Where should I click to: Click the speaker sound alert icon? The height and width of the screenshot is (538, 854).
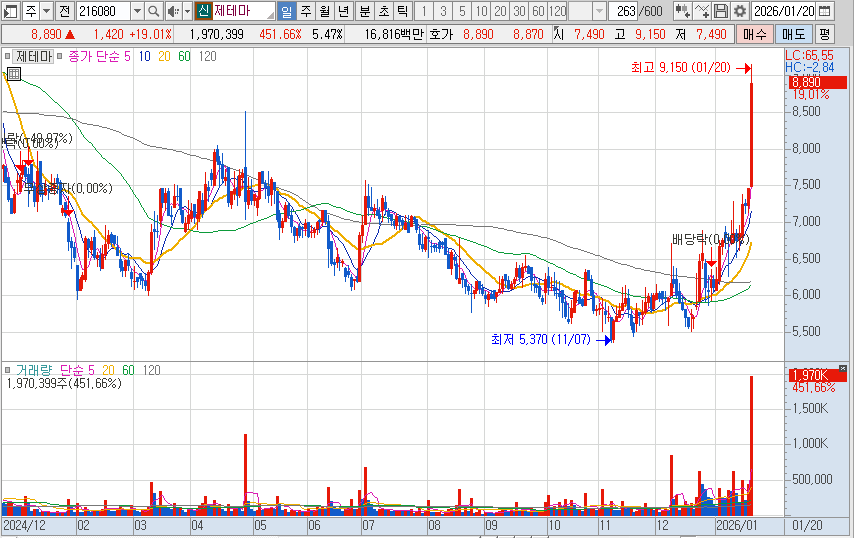[173, 10]
